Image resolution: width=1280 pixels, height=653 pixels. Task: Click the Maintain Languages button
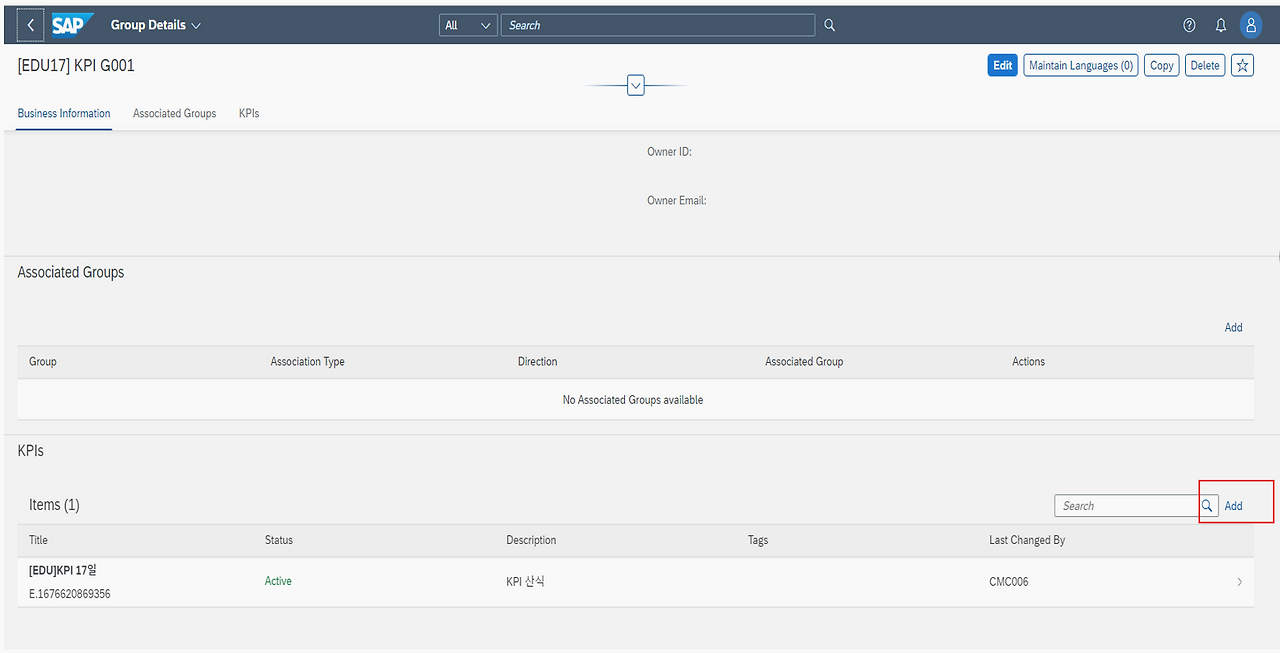click(1080, 64)
